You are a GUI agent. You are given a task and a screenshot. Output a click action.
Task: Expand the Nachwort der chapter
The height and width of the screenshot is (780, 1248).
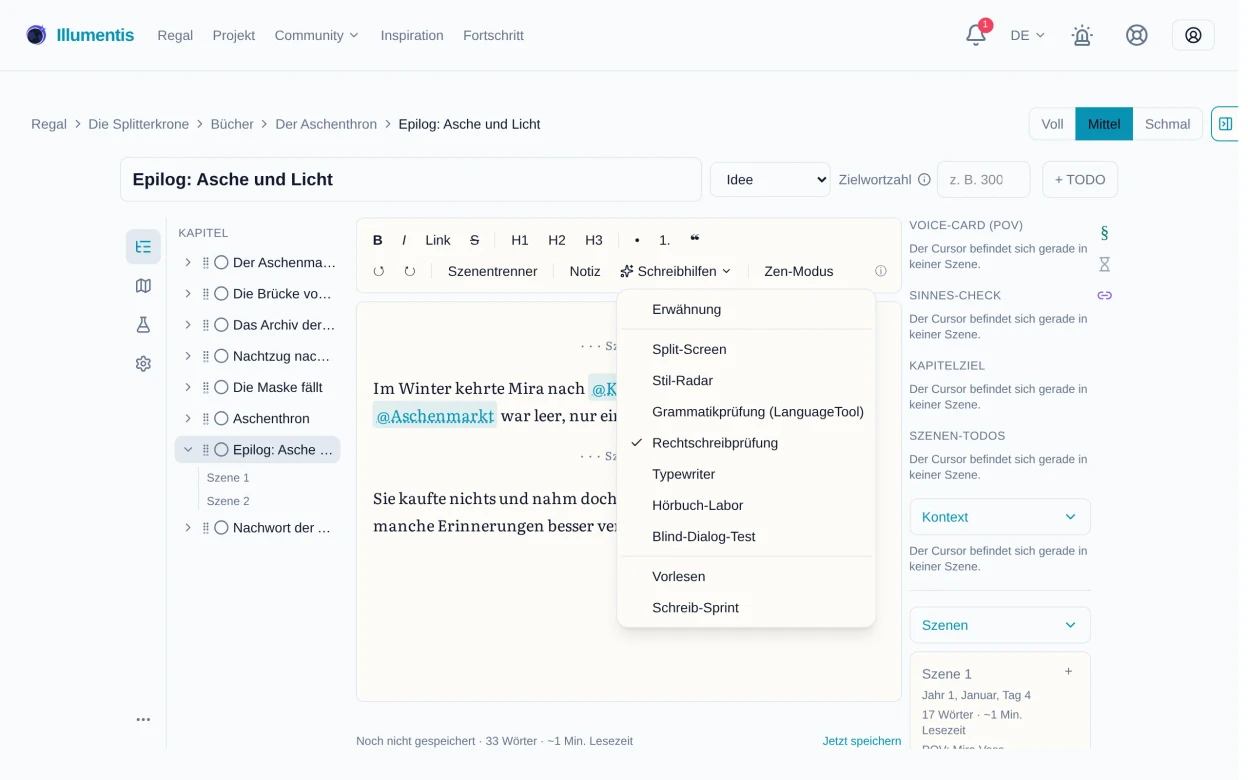tap(188, 528)
